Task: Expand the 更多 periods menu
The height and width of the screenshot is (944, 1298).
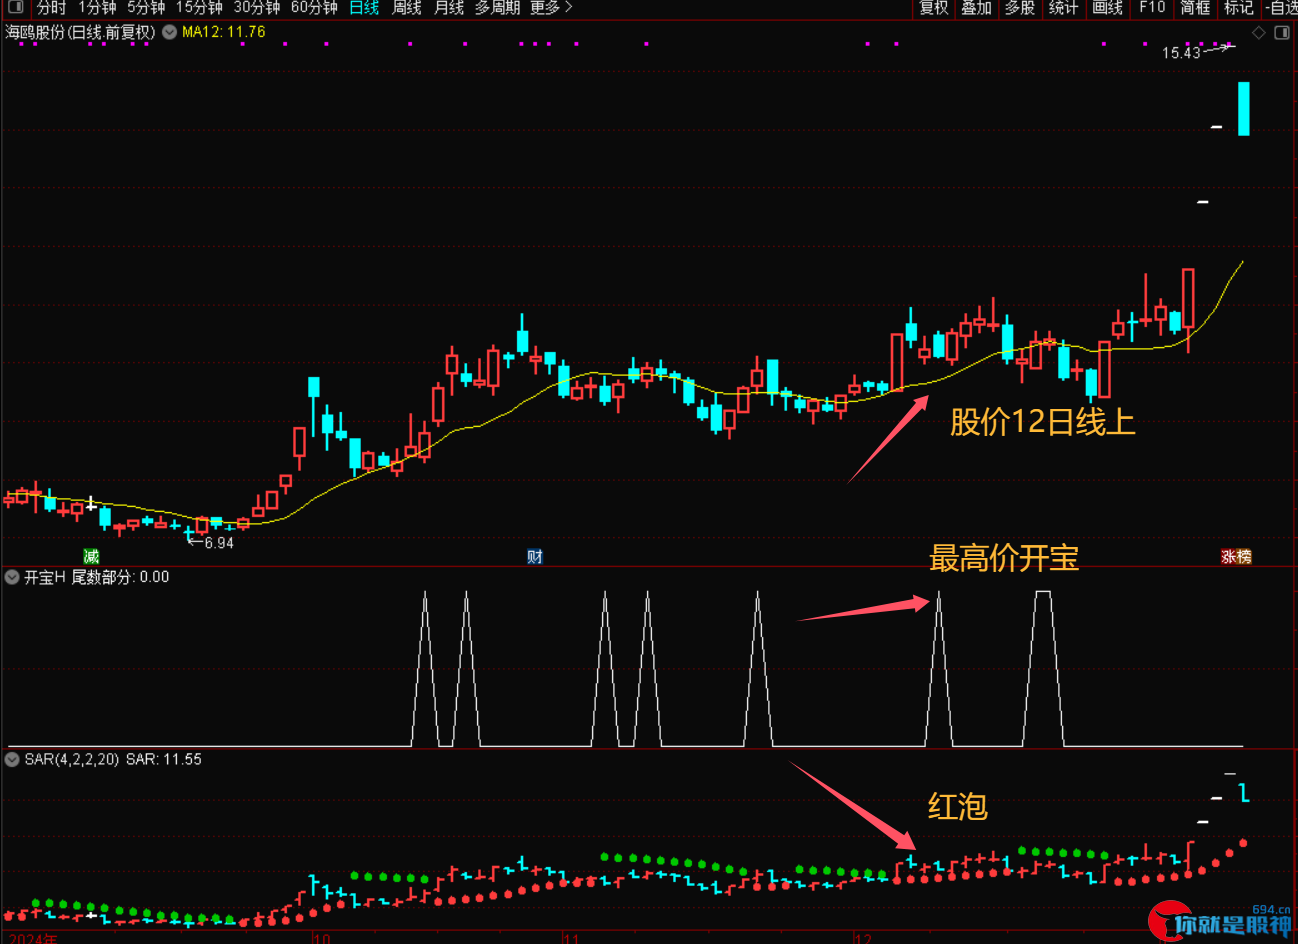Action: tap(551, 8)
